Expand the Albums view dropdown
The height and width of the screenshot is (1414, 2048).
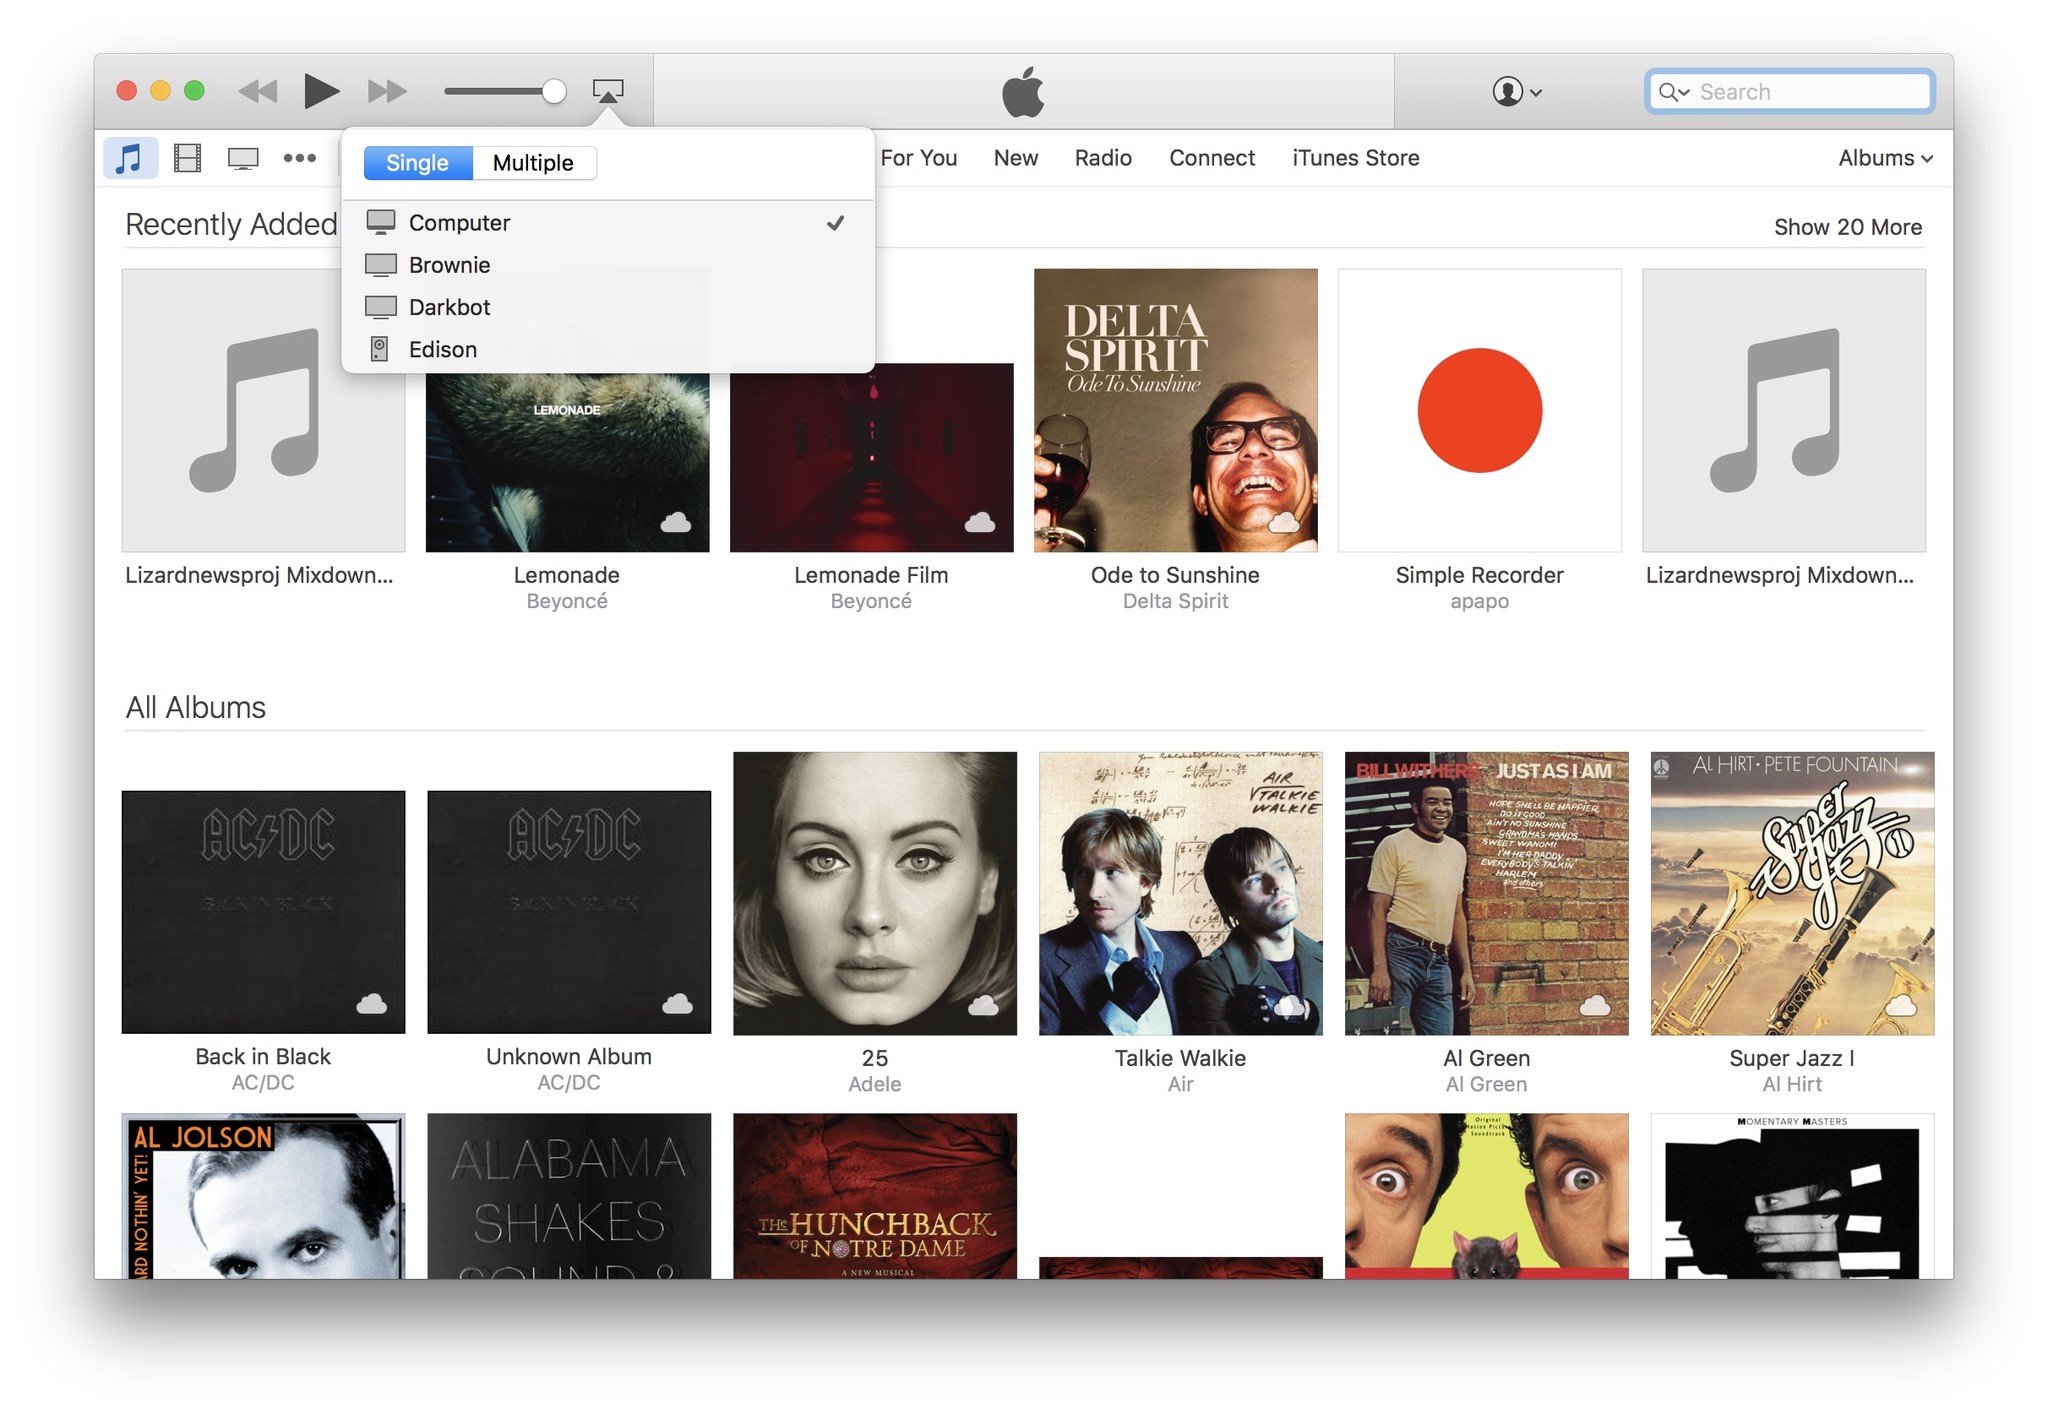pos(1885,158)
